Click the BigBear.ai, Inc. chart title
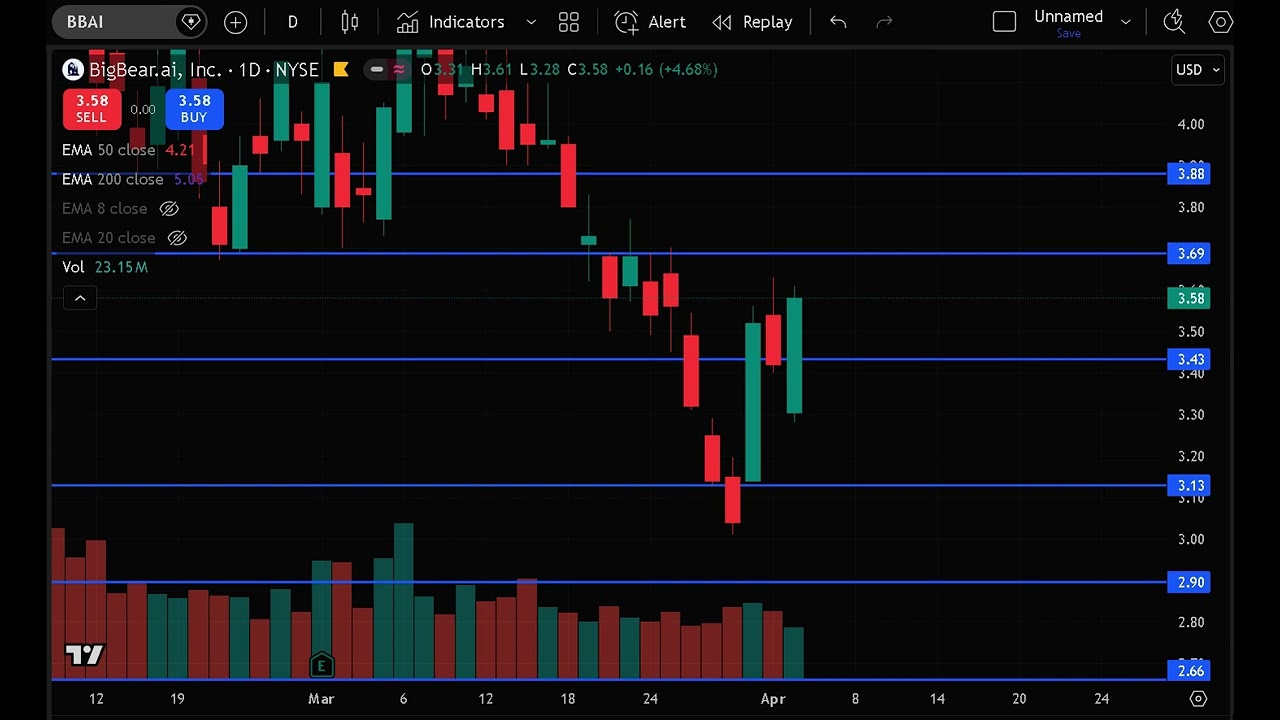The height and width of the screenshot is (720, 1280). point(204,70)
